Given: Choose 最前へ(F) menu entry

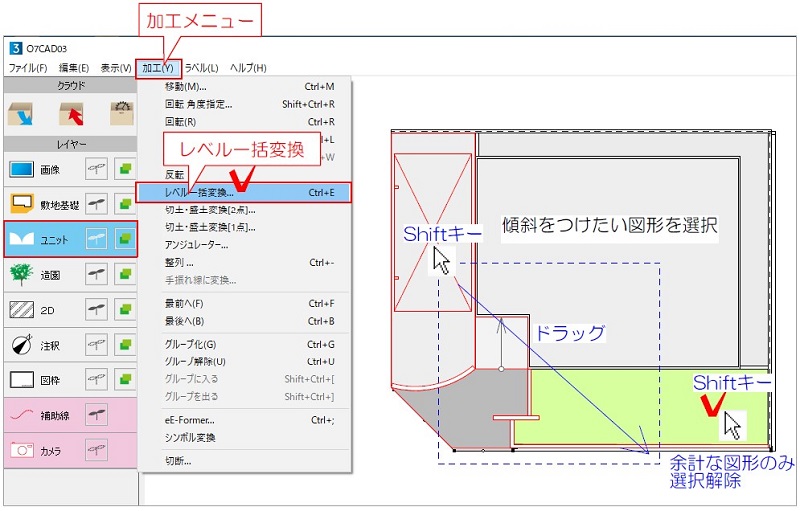Looking at the screenshot, I should pos(245,303).
